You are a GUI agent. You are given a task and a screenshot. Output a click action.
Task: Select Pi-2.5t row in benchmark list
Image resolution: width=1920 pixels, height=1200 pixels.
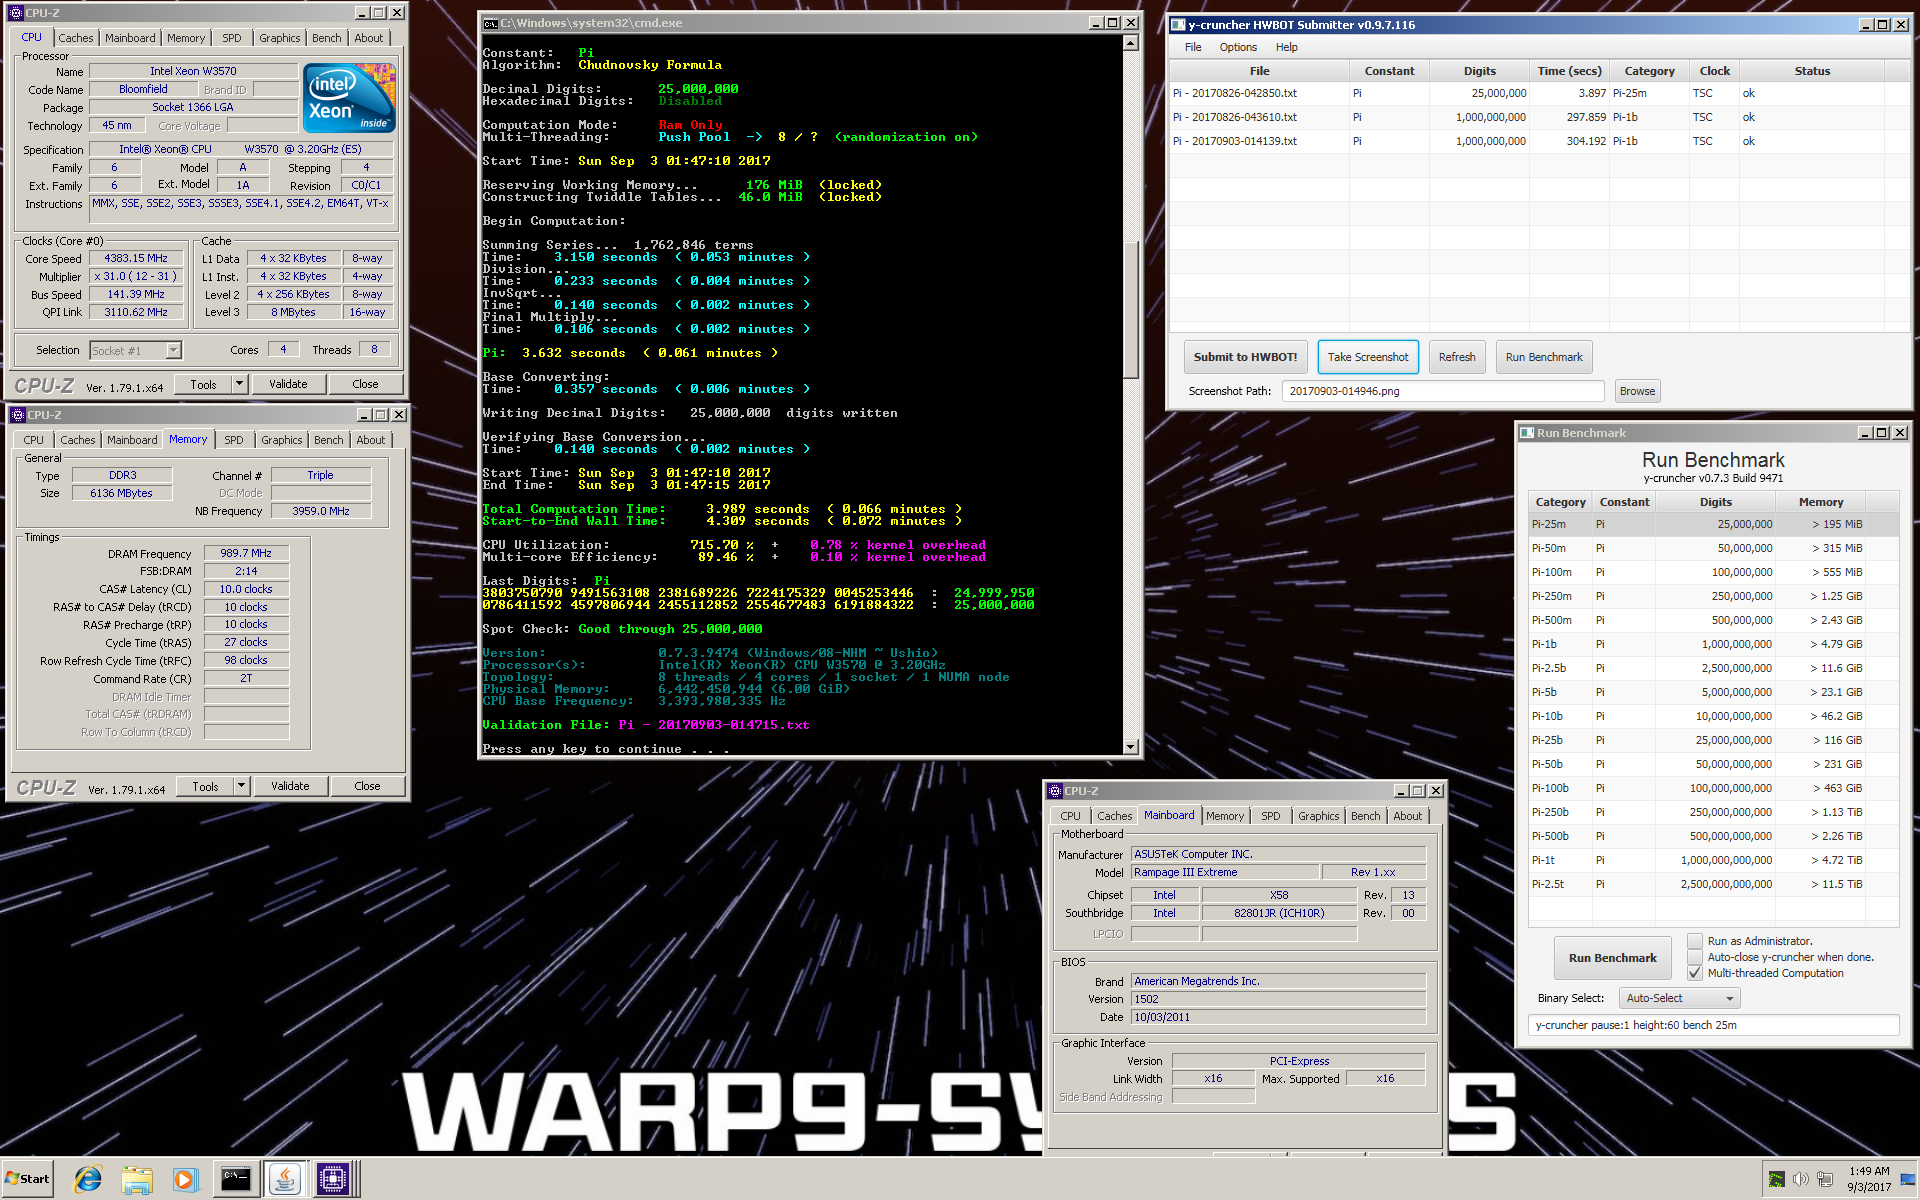tap(1713, 884)
